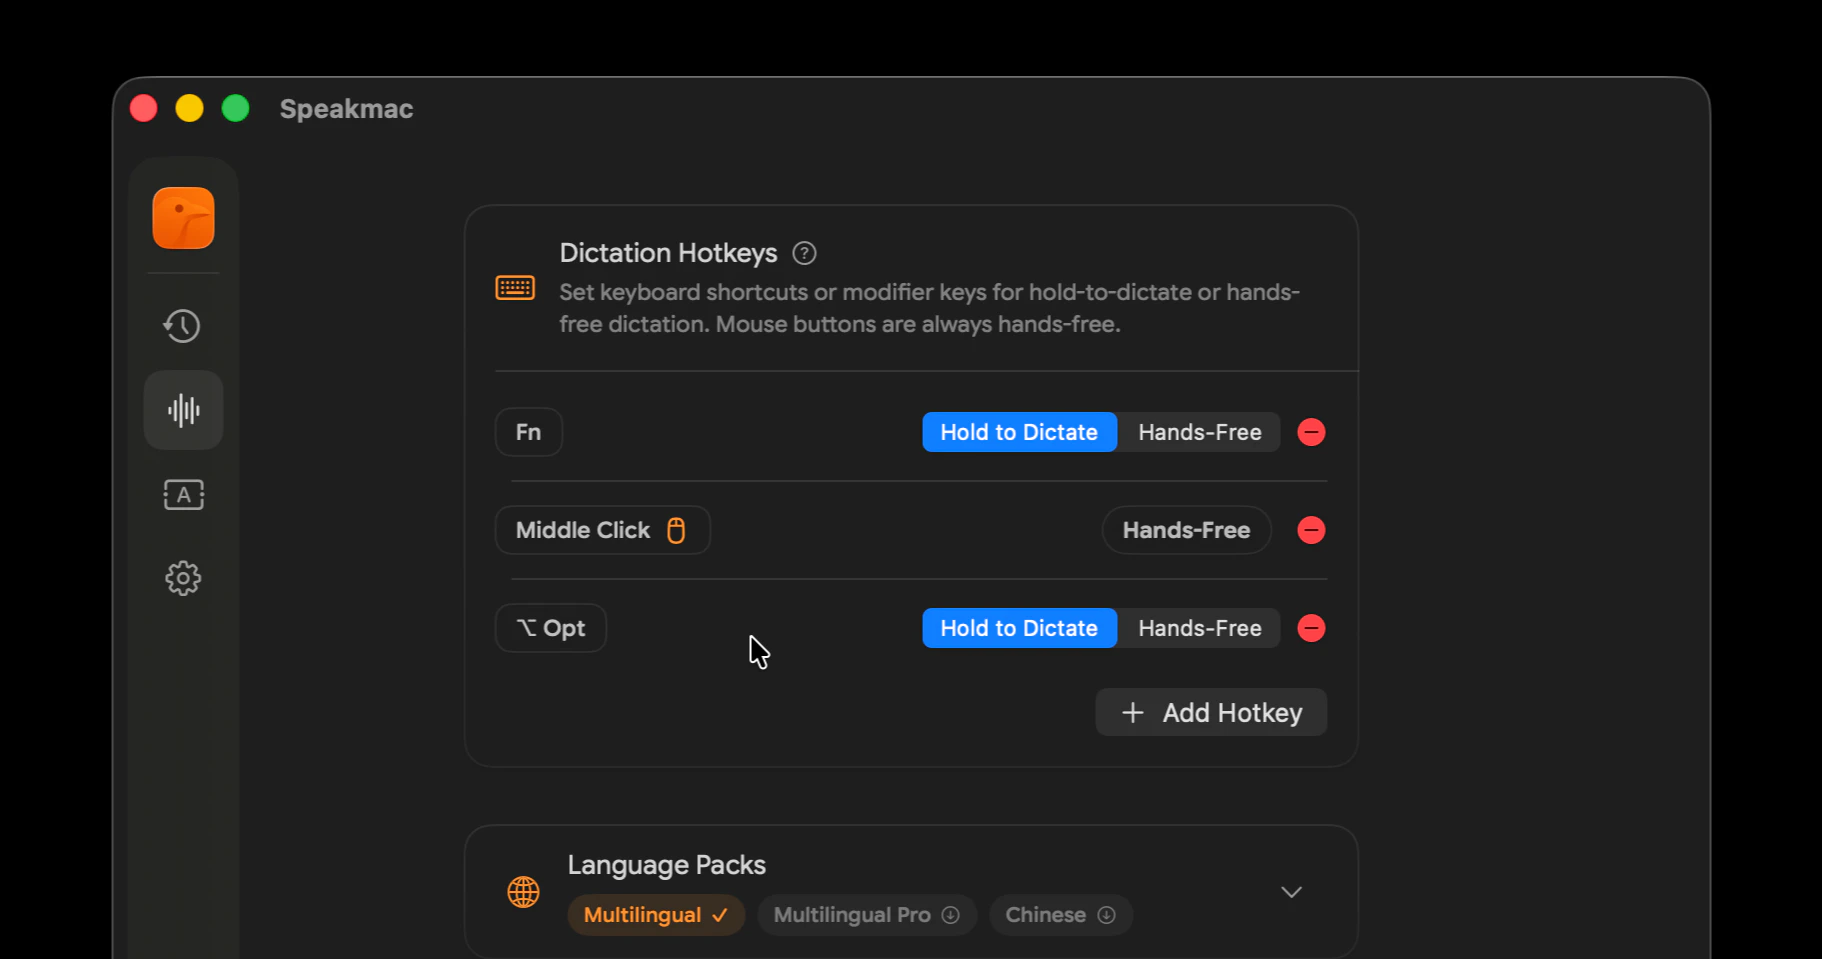Click the Hands-Free control for Middle Click
Viewport: 1822px width, 959px height.
[x=1185, y=530]
